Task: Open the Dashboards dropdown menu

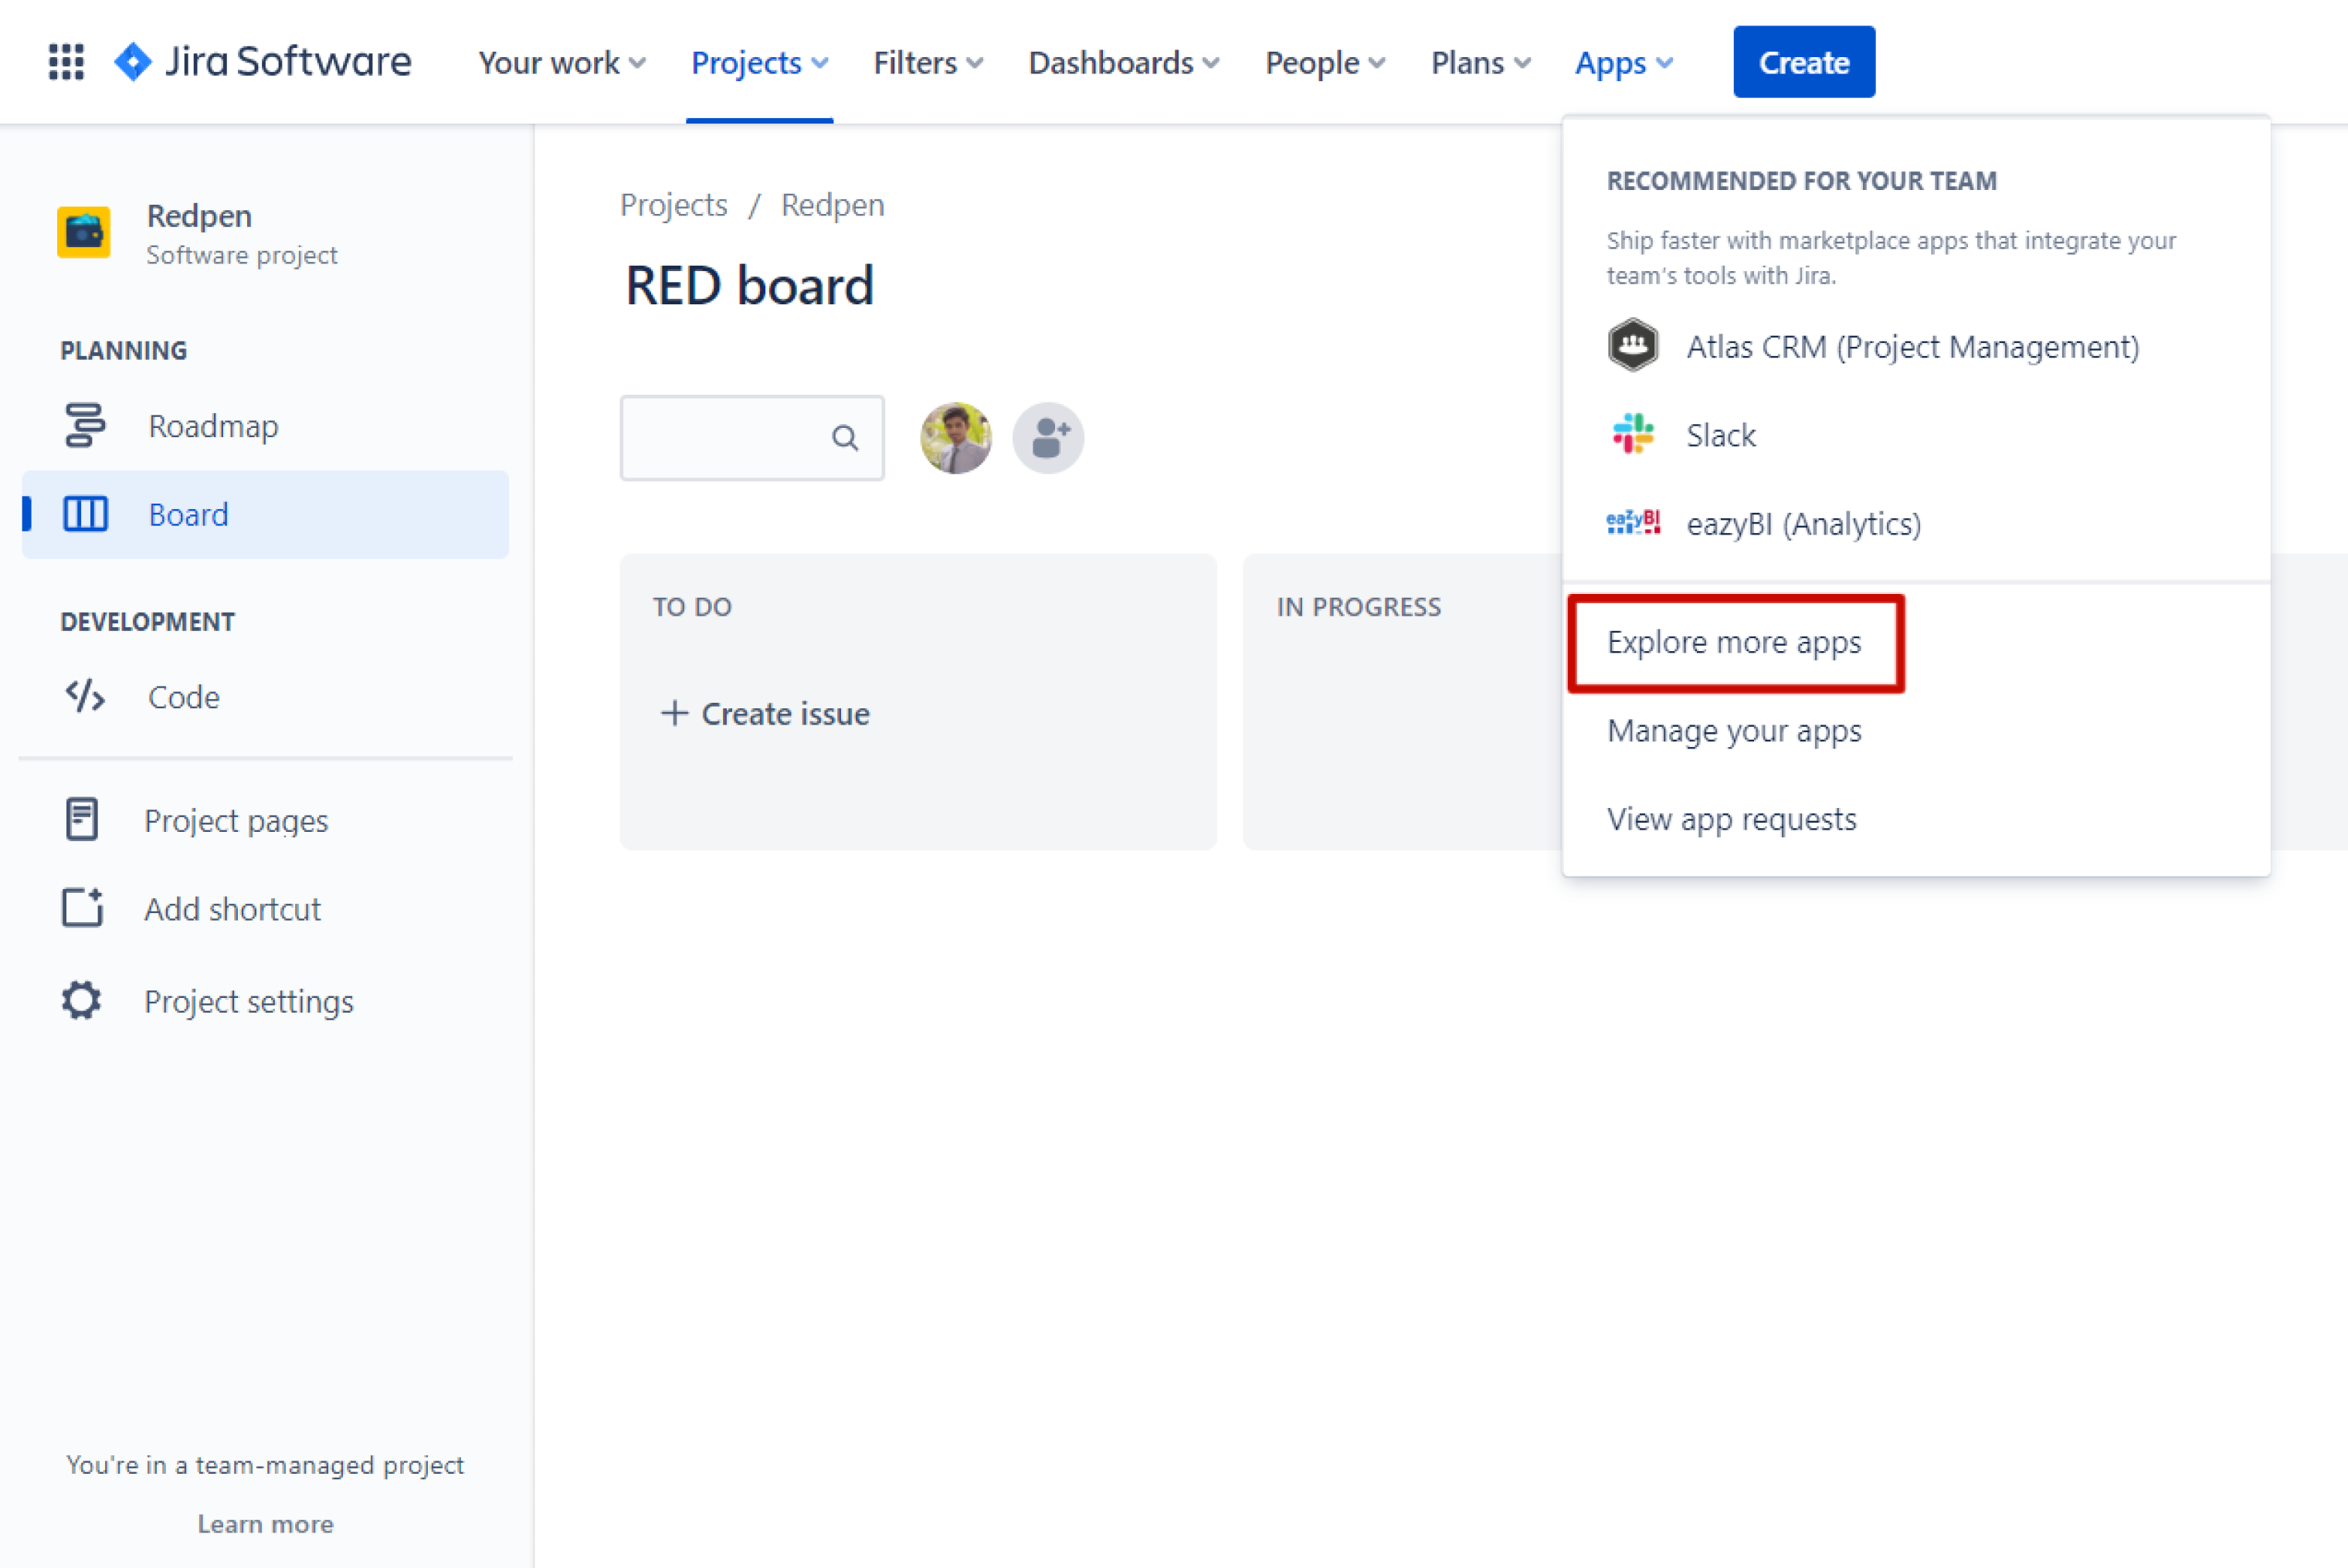Action: 1124,62
